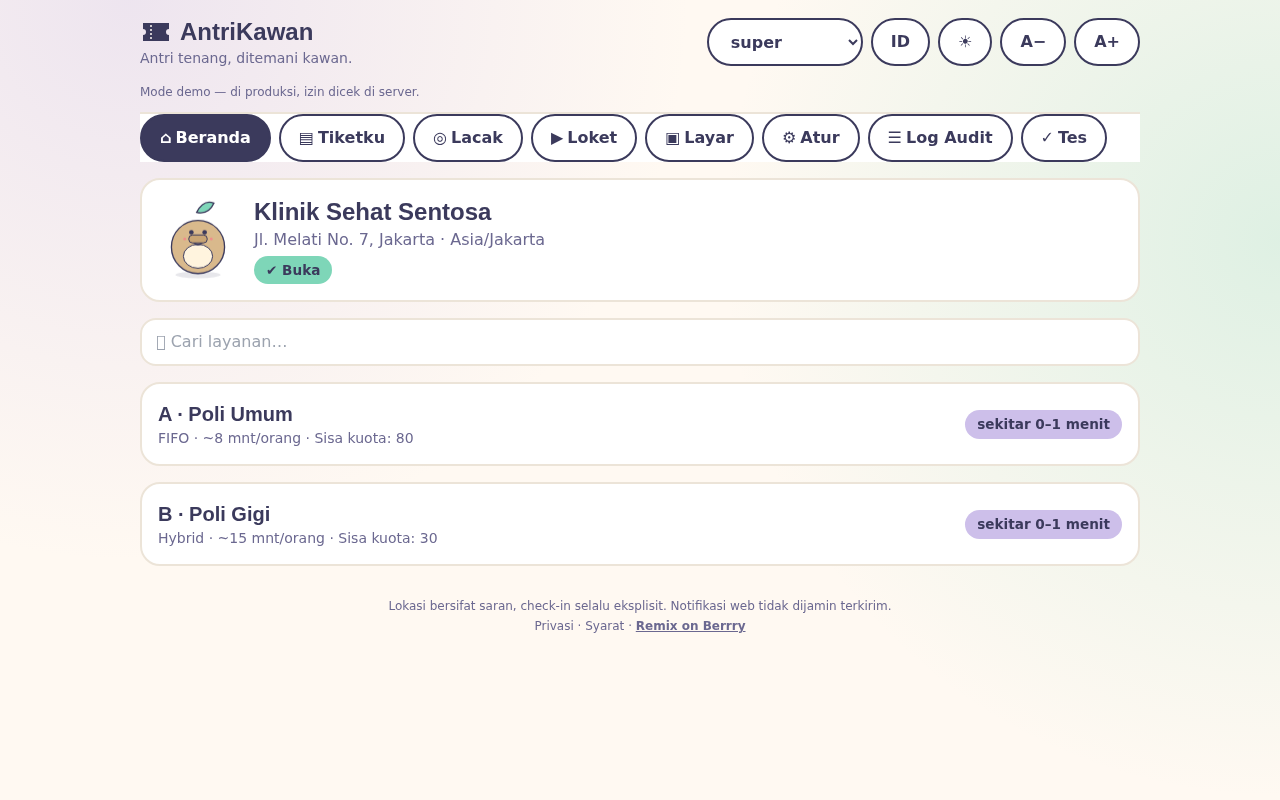View the Log Audit tab
The image size is (1280, 800).
(x=940, y=138)
